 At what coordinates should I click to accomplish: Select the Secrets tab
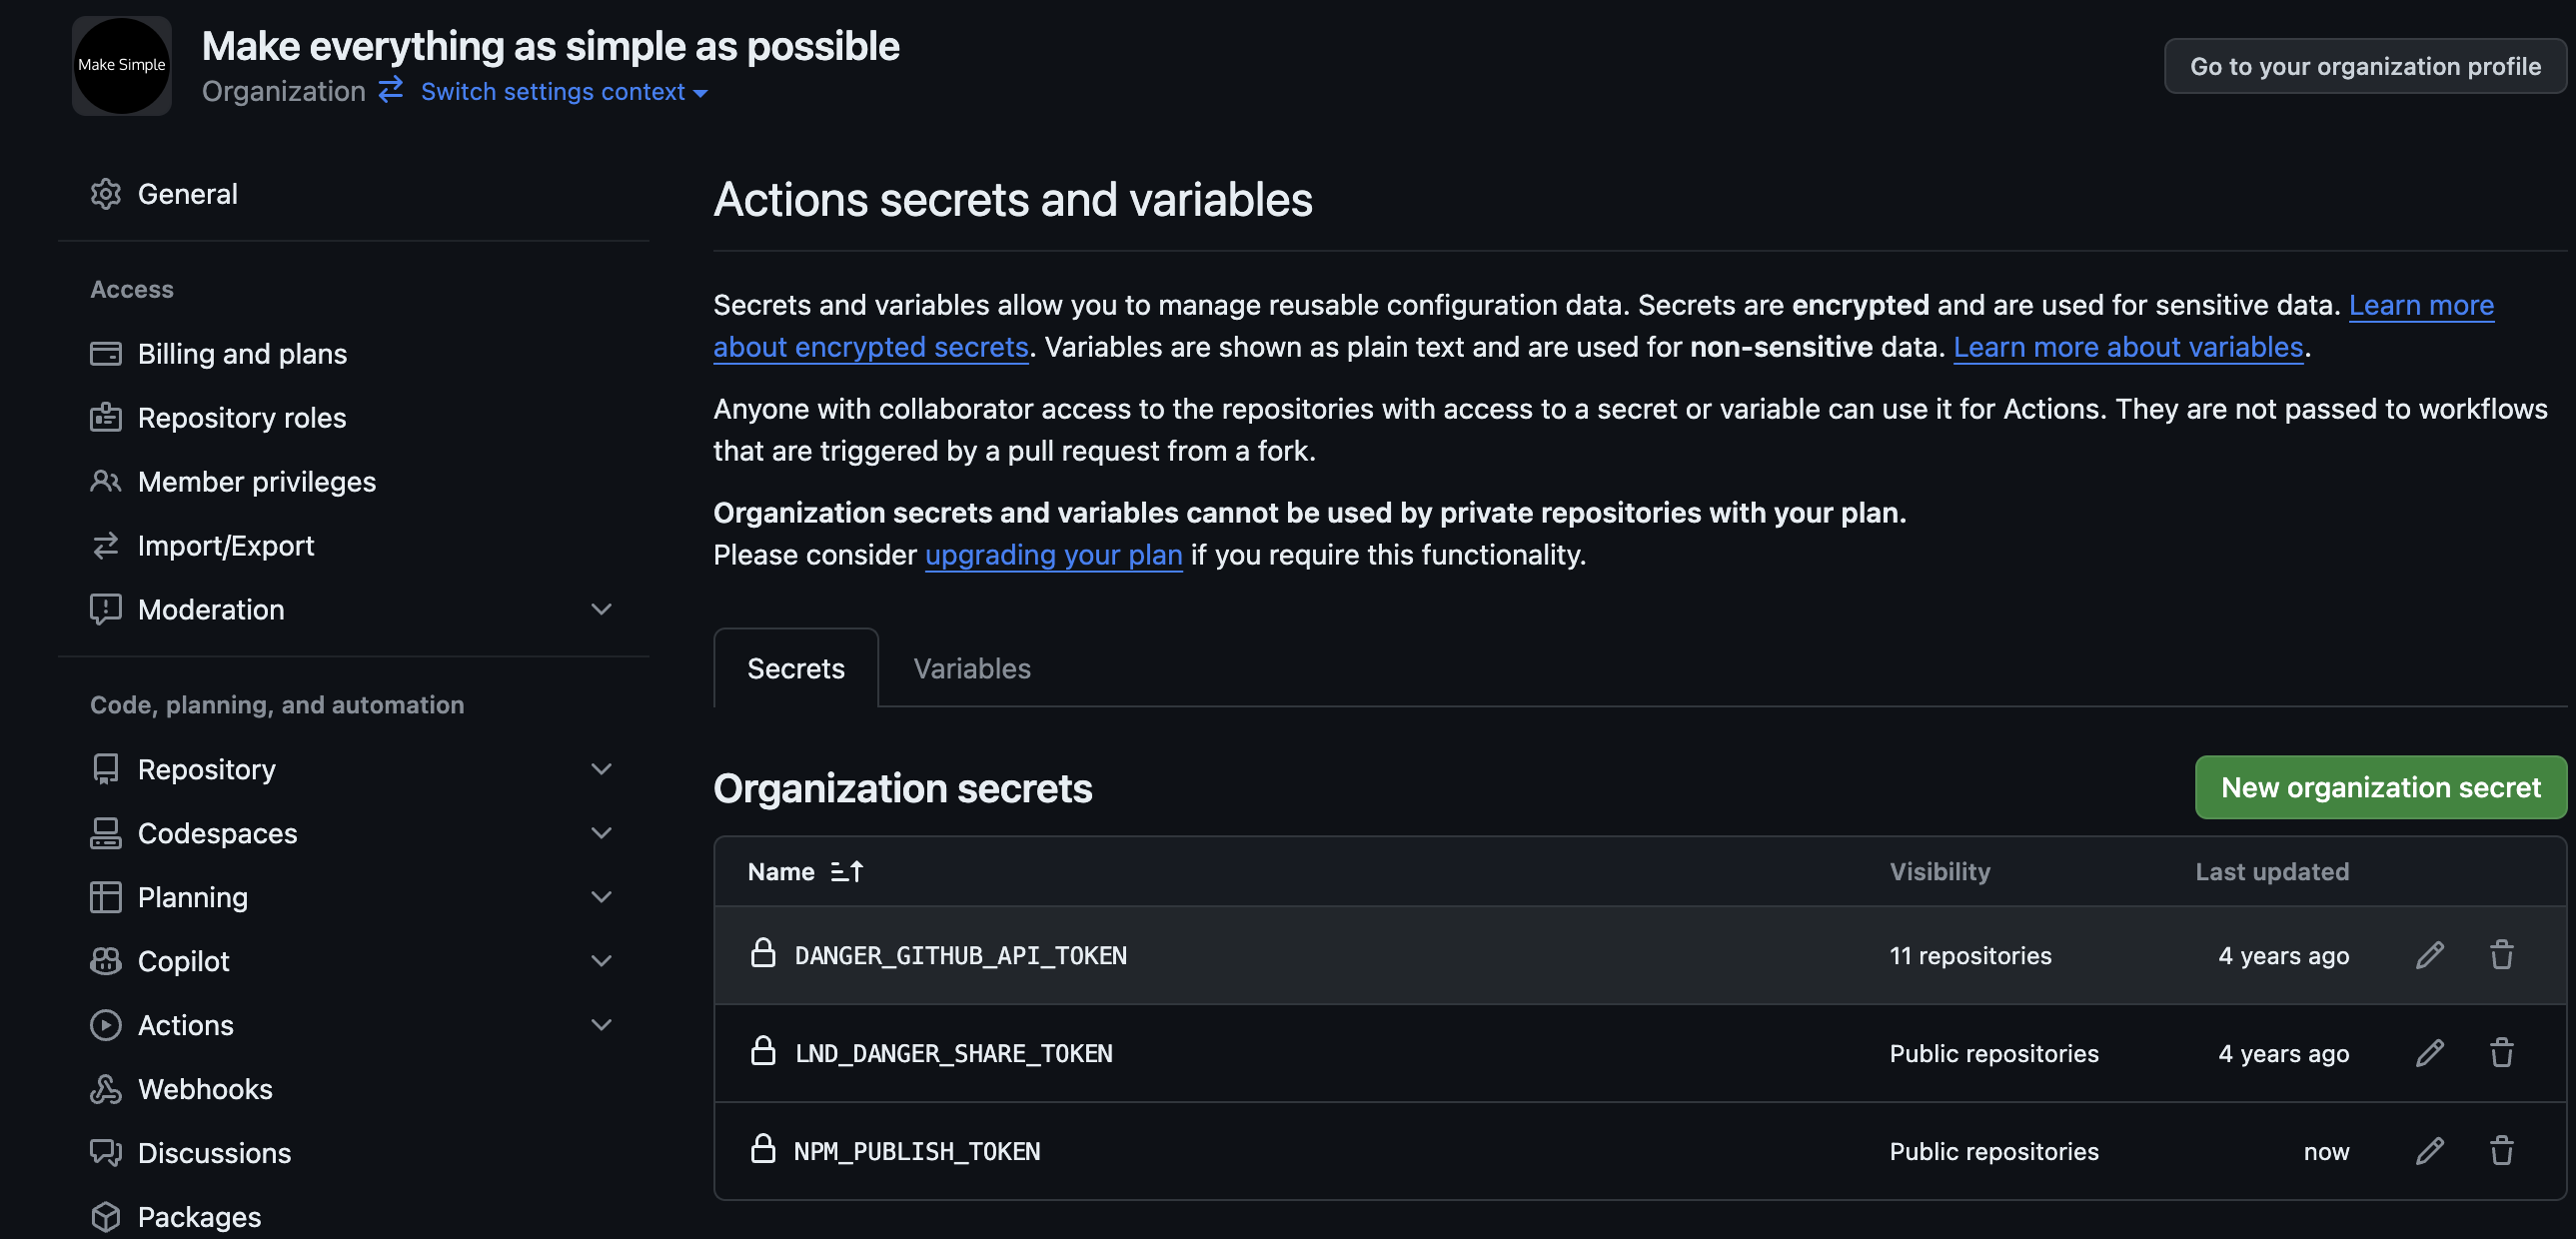pos(795,668)
